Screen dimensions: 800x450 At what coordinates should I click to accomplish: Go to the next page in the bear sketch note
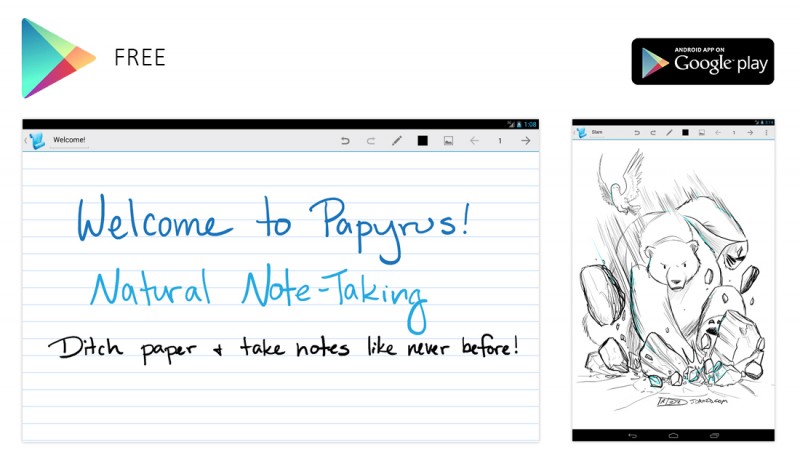pos(750,133)
